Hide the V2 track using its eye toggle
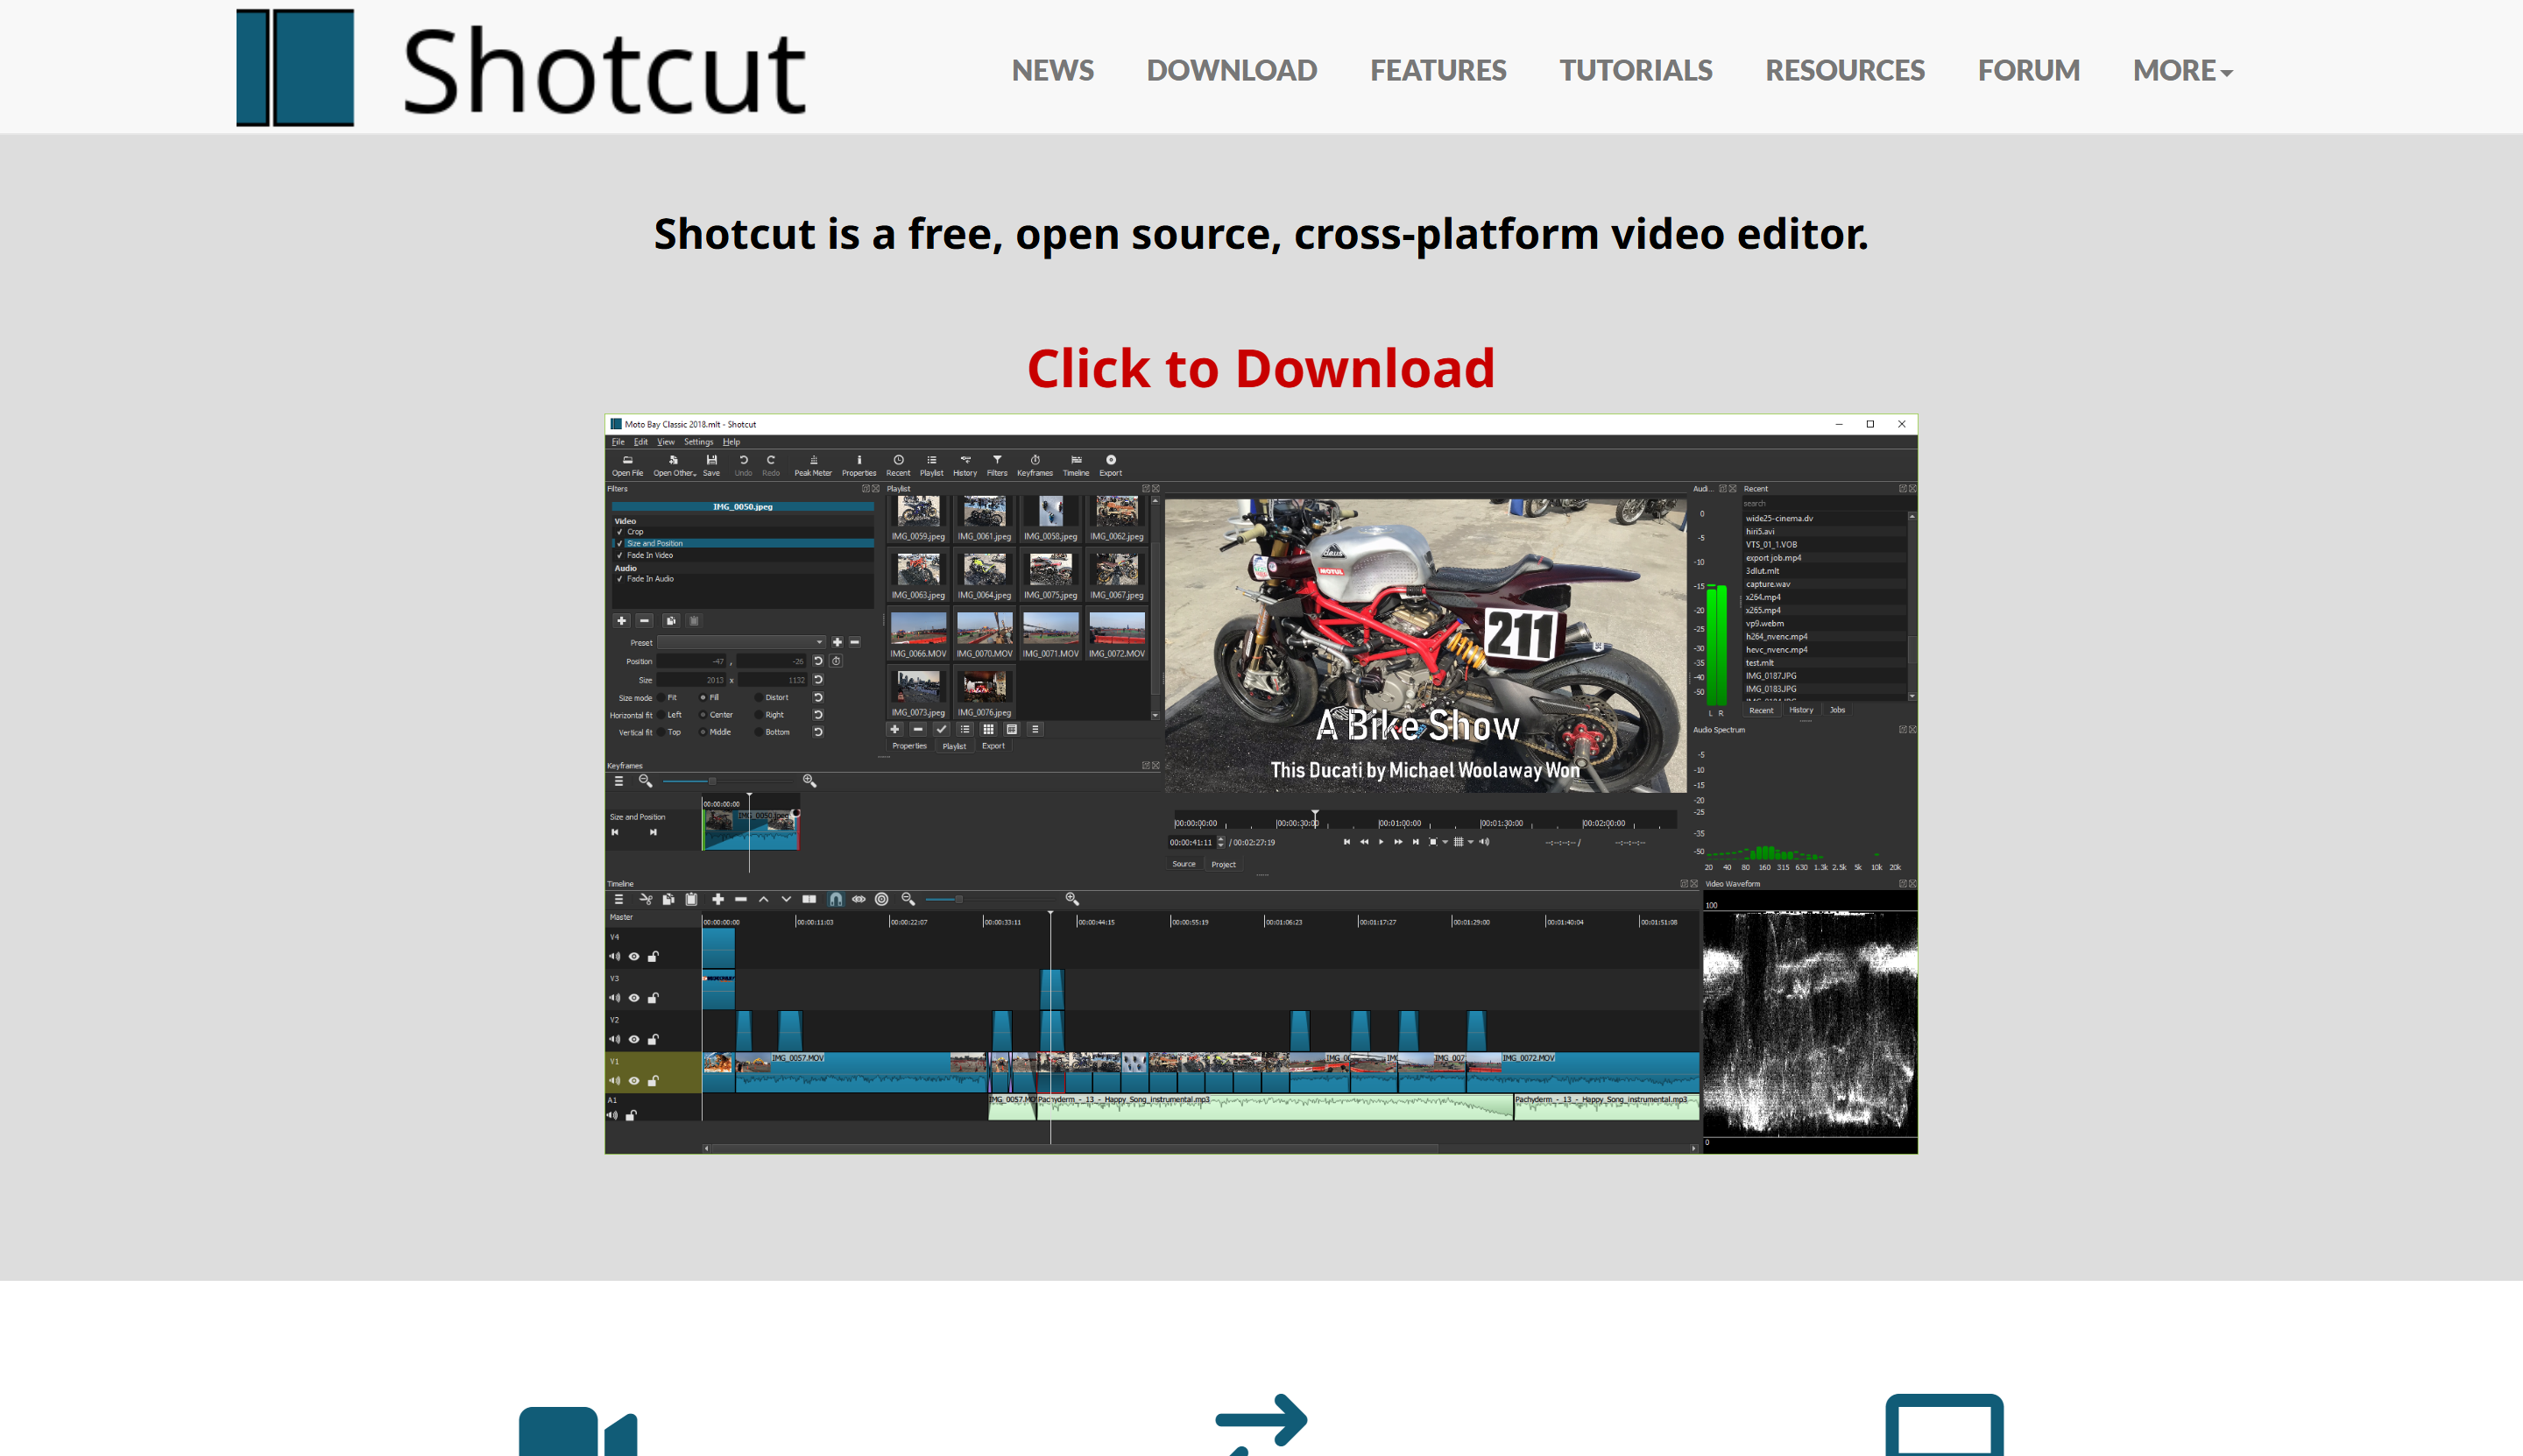 coord(634,1040)
